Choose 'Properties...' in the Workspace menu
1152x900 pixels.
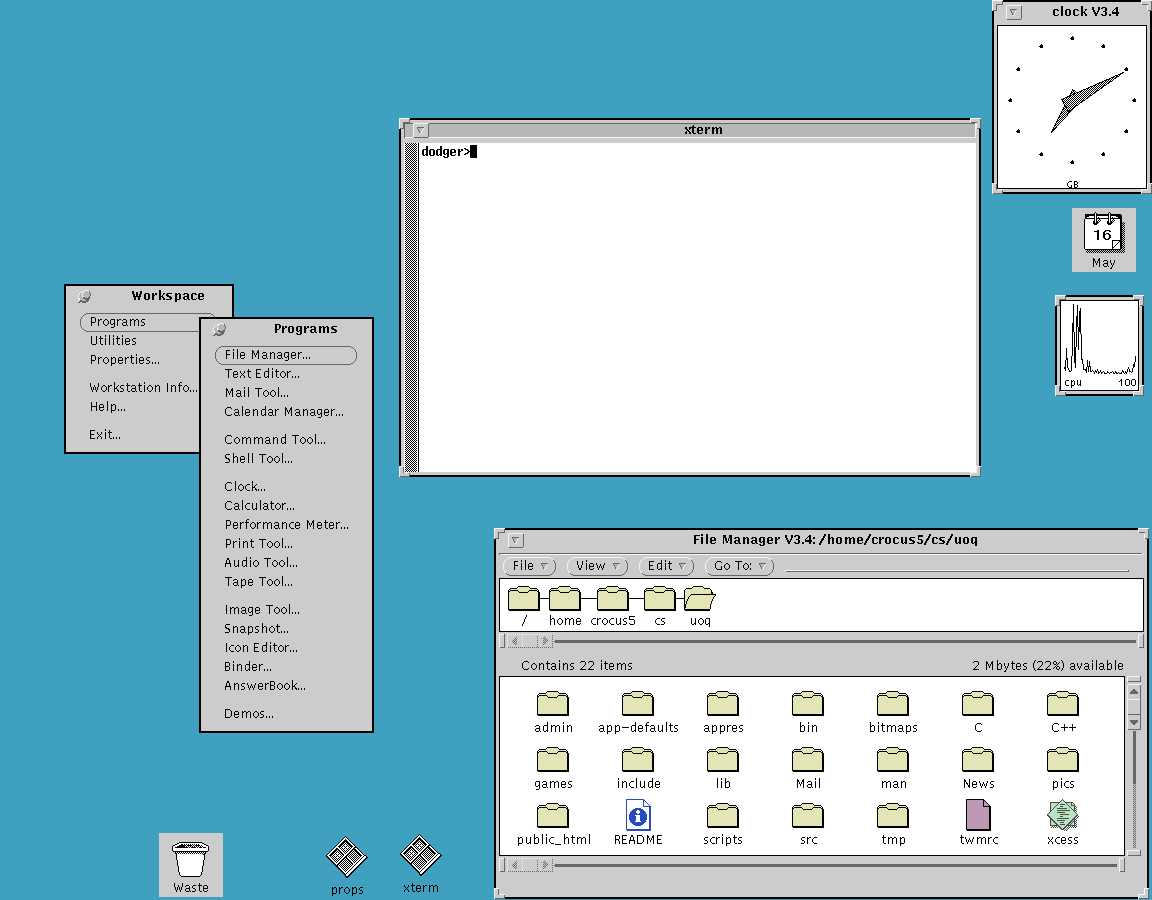point(123,359)
